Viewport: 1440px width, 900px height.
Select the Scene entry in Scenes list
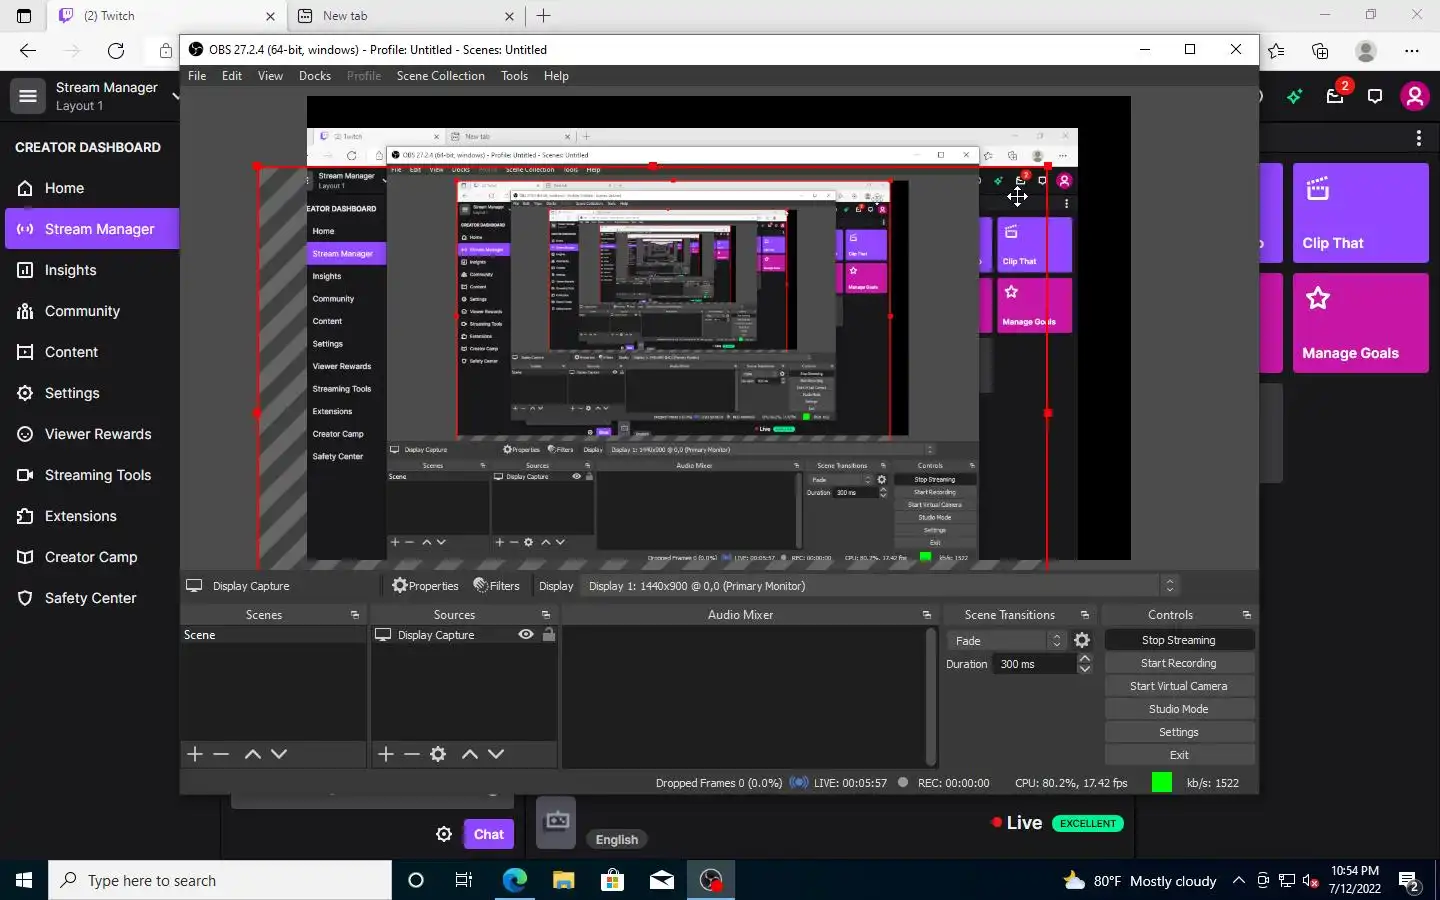[x=273, y=635]
